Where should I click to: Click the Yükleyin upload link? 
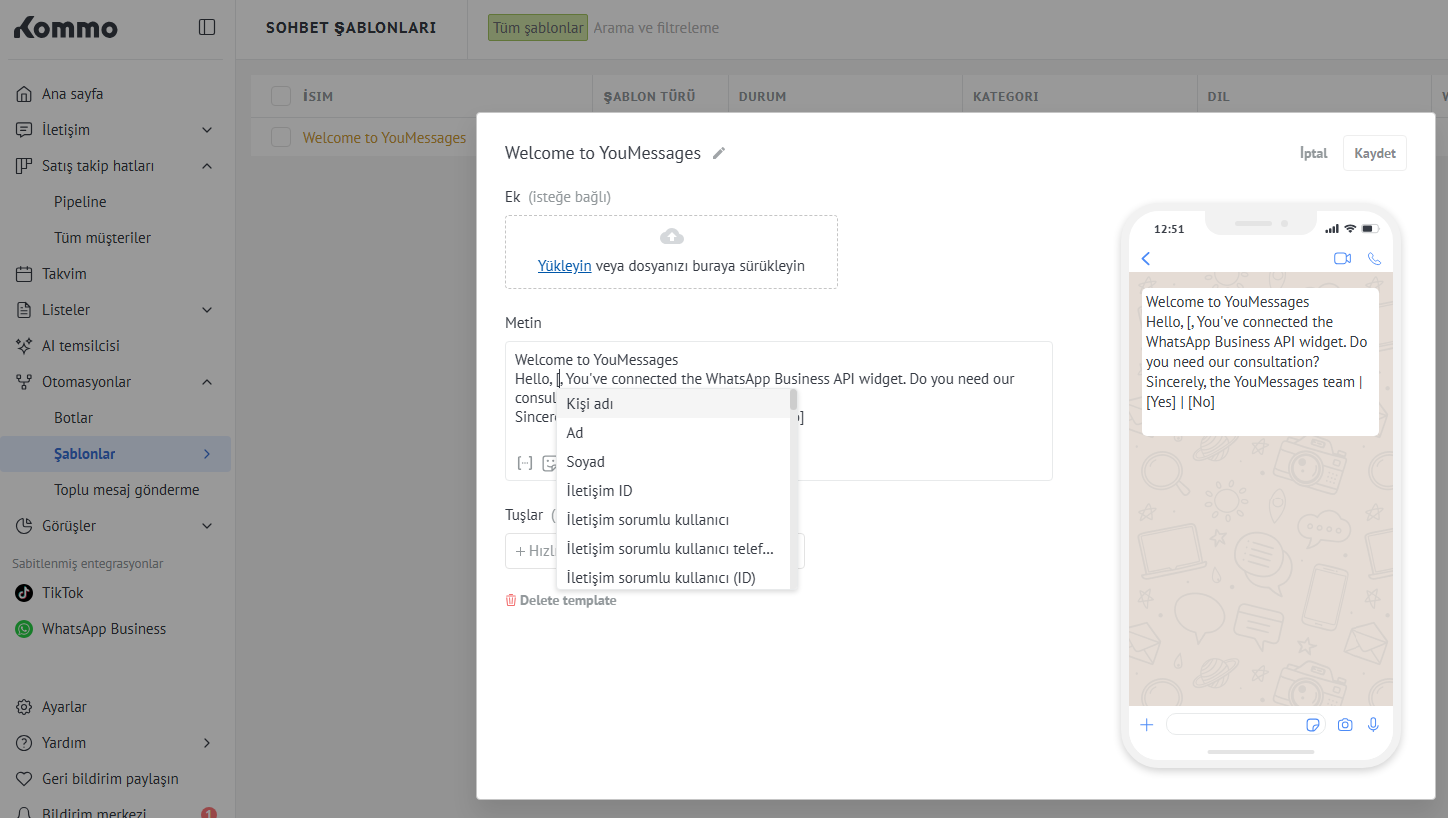[564, 266]
